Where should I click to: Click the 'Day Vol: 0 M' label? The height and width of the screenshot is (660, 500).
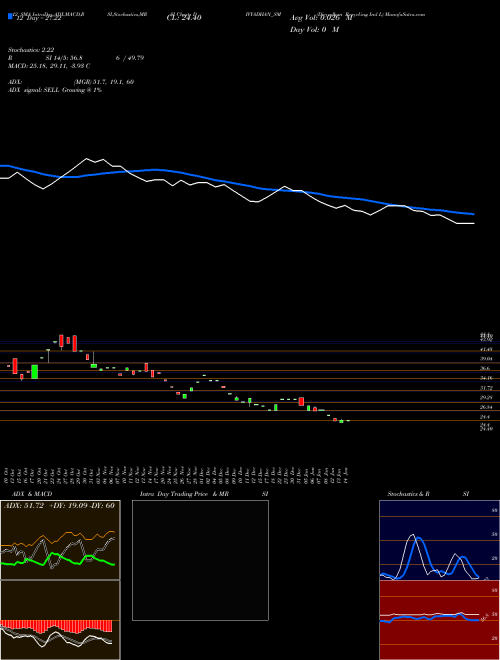[314, 29]
